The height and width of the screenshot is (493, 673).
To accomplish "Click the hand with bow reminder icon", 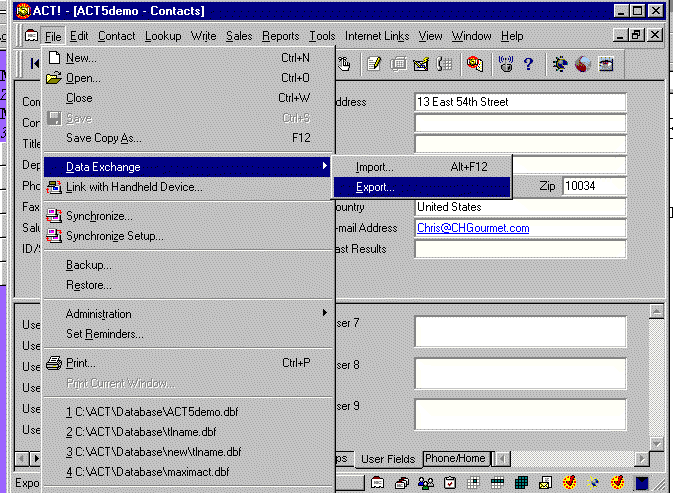I will tap(343, 64).
